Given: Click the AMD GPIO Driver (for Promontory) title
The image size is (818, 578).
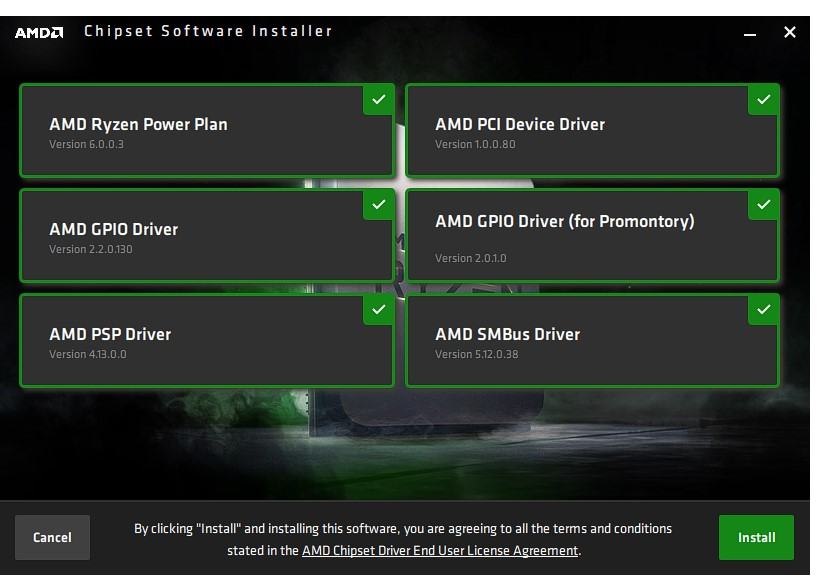Looking at the screenshot, I should tap(565, 222).
